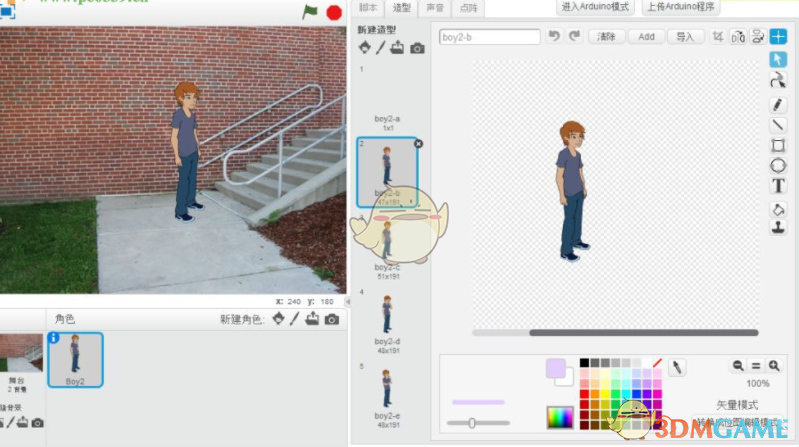Paint a new sprite with the brush icon
This screenshot has width=799, height=447.
(x=295, y=319)
